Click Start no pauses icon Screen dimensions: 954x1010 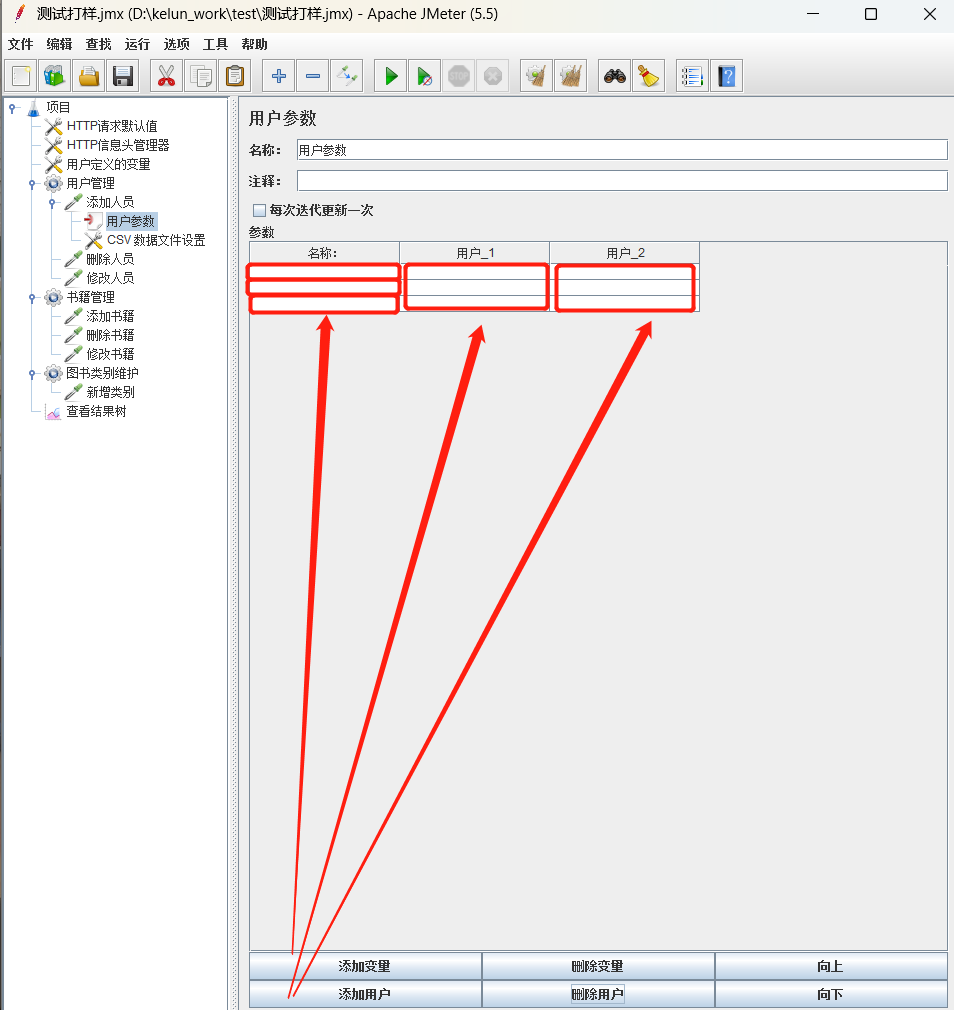[x=425, y=77]
